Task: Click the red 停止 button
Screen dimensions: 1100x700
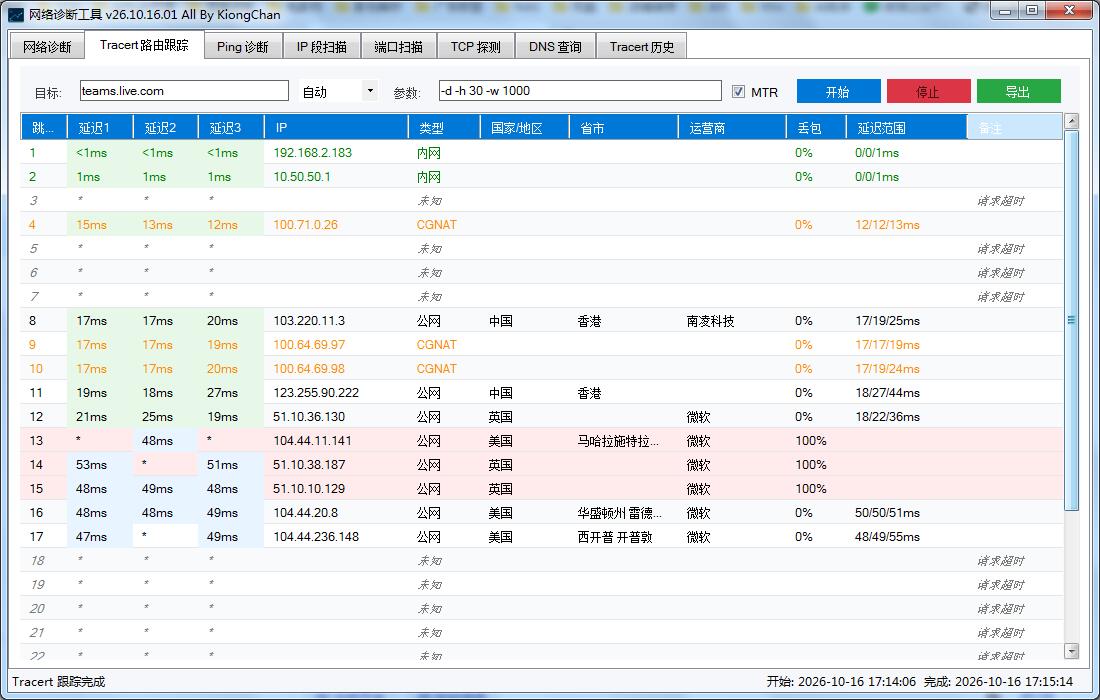Action: (x=928, y=91)
